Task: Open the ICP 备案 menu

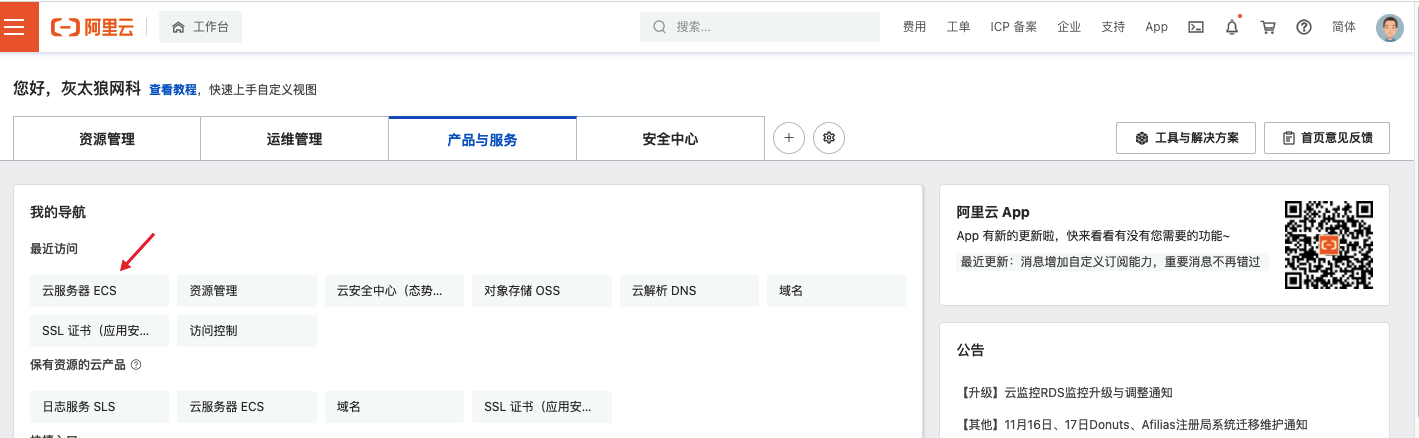Action: click(x=1013, y=27)
